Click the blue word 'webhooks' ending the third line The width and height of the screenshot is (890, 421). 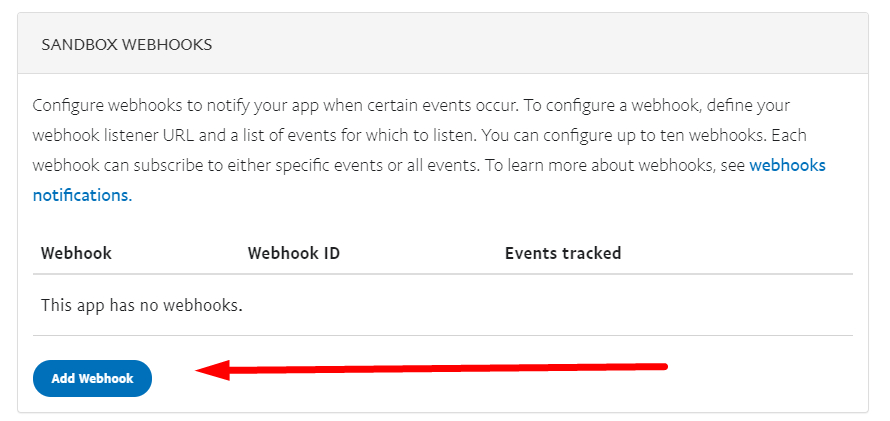click(x=787, y=165)
